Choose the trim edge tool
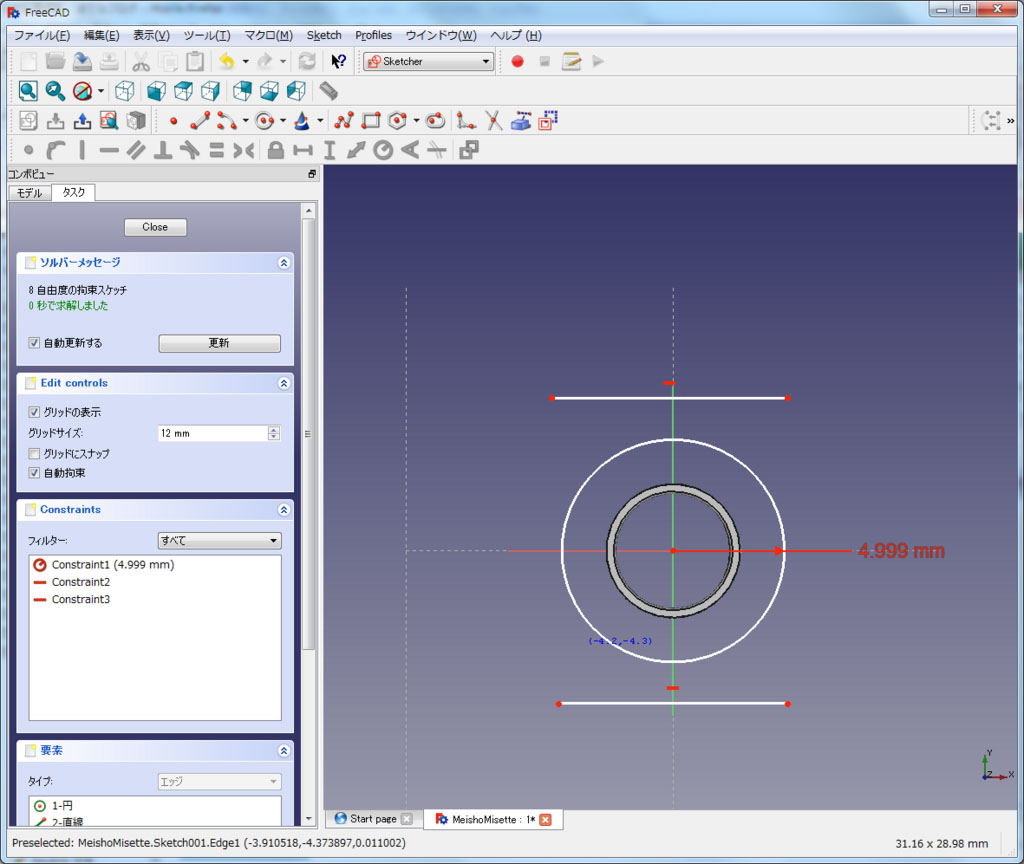The image size is (1024, 864). (493, 121)
